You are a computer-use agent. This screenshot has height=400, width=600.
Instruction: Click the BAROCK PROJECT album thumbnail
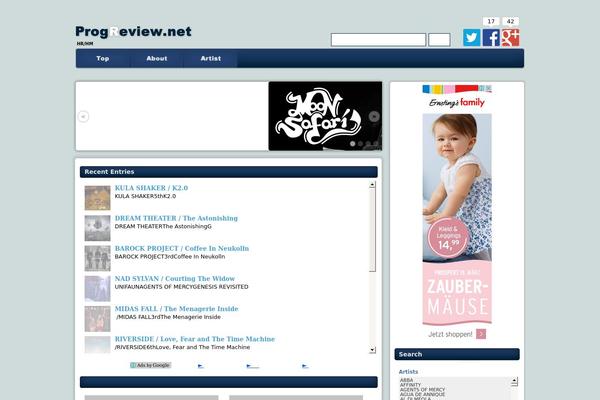(98, 258)
